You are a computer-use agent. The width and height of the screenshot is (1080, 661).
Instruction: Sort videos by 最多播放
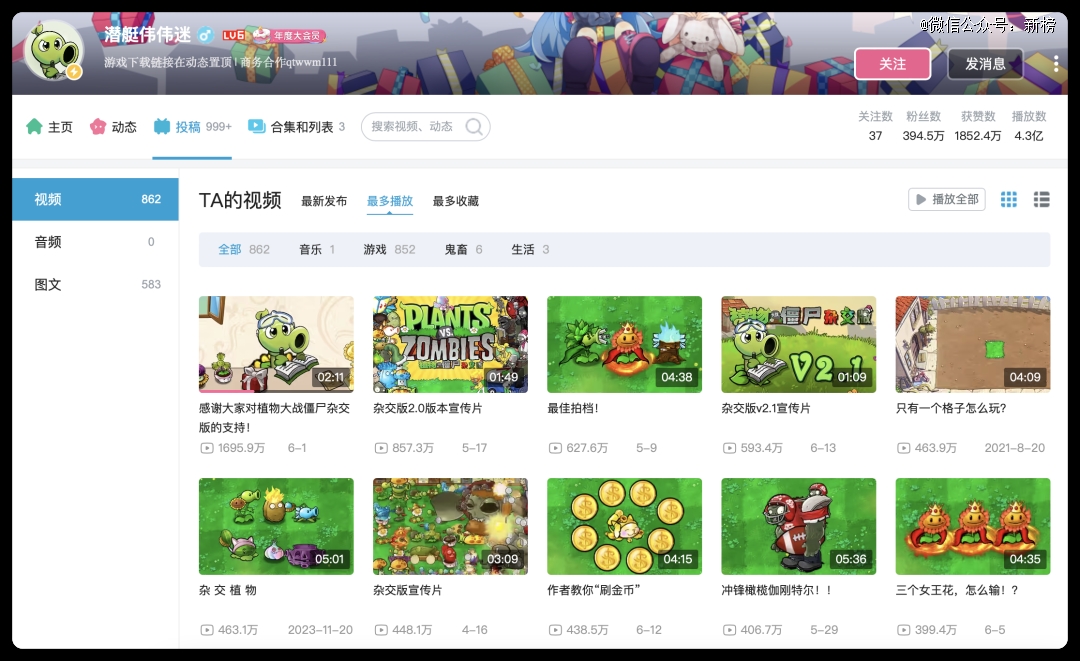[x=390, y=201]
